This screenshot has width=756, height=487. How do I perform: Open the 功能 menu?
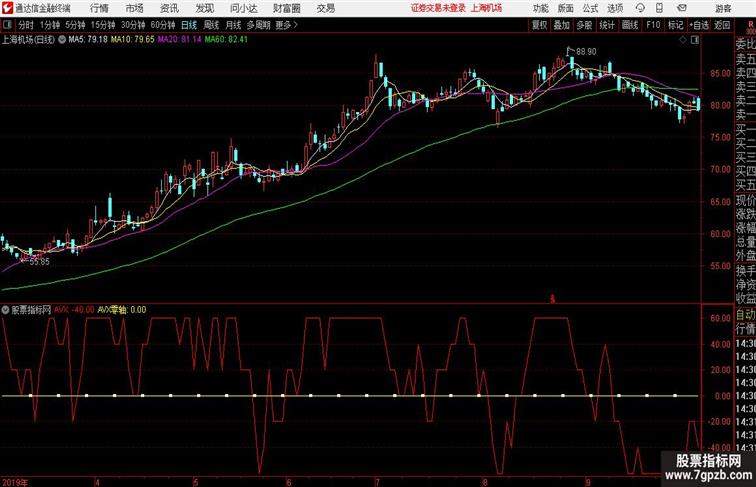(540, 8)
